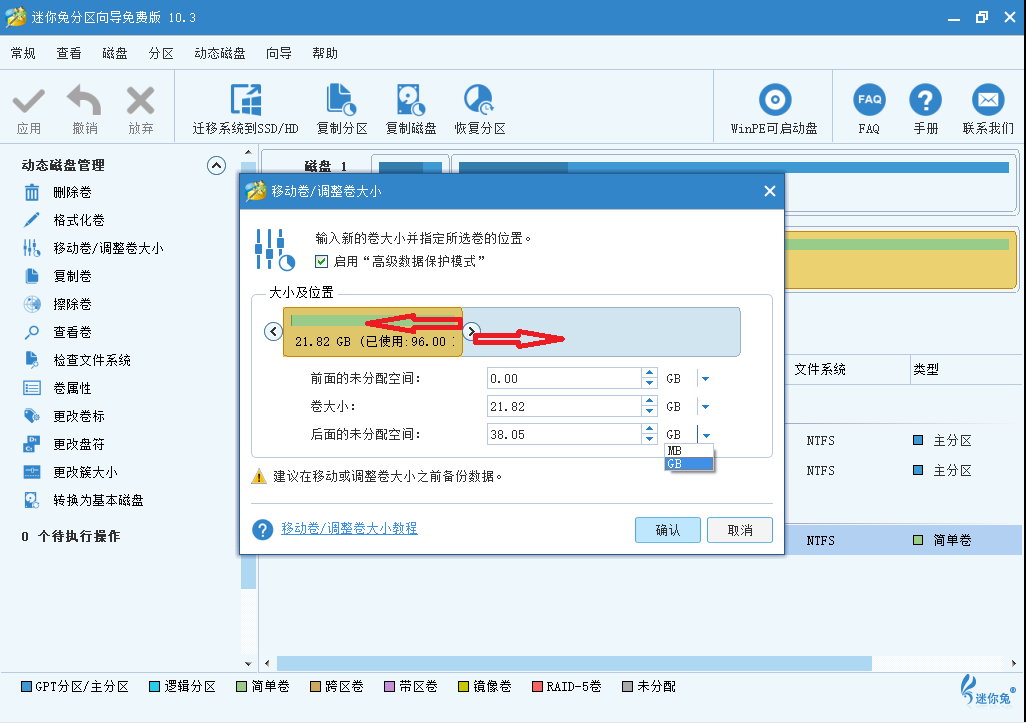Select the simple volume (简单卷) NTFS row

903,540
